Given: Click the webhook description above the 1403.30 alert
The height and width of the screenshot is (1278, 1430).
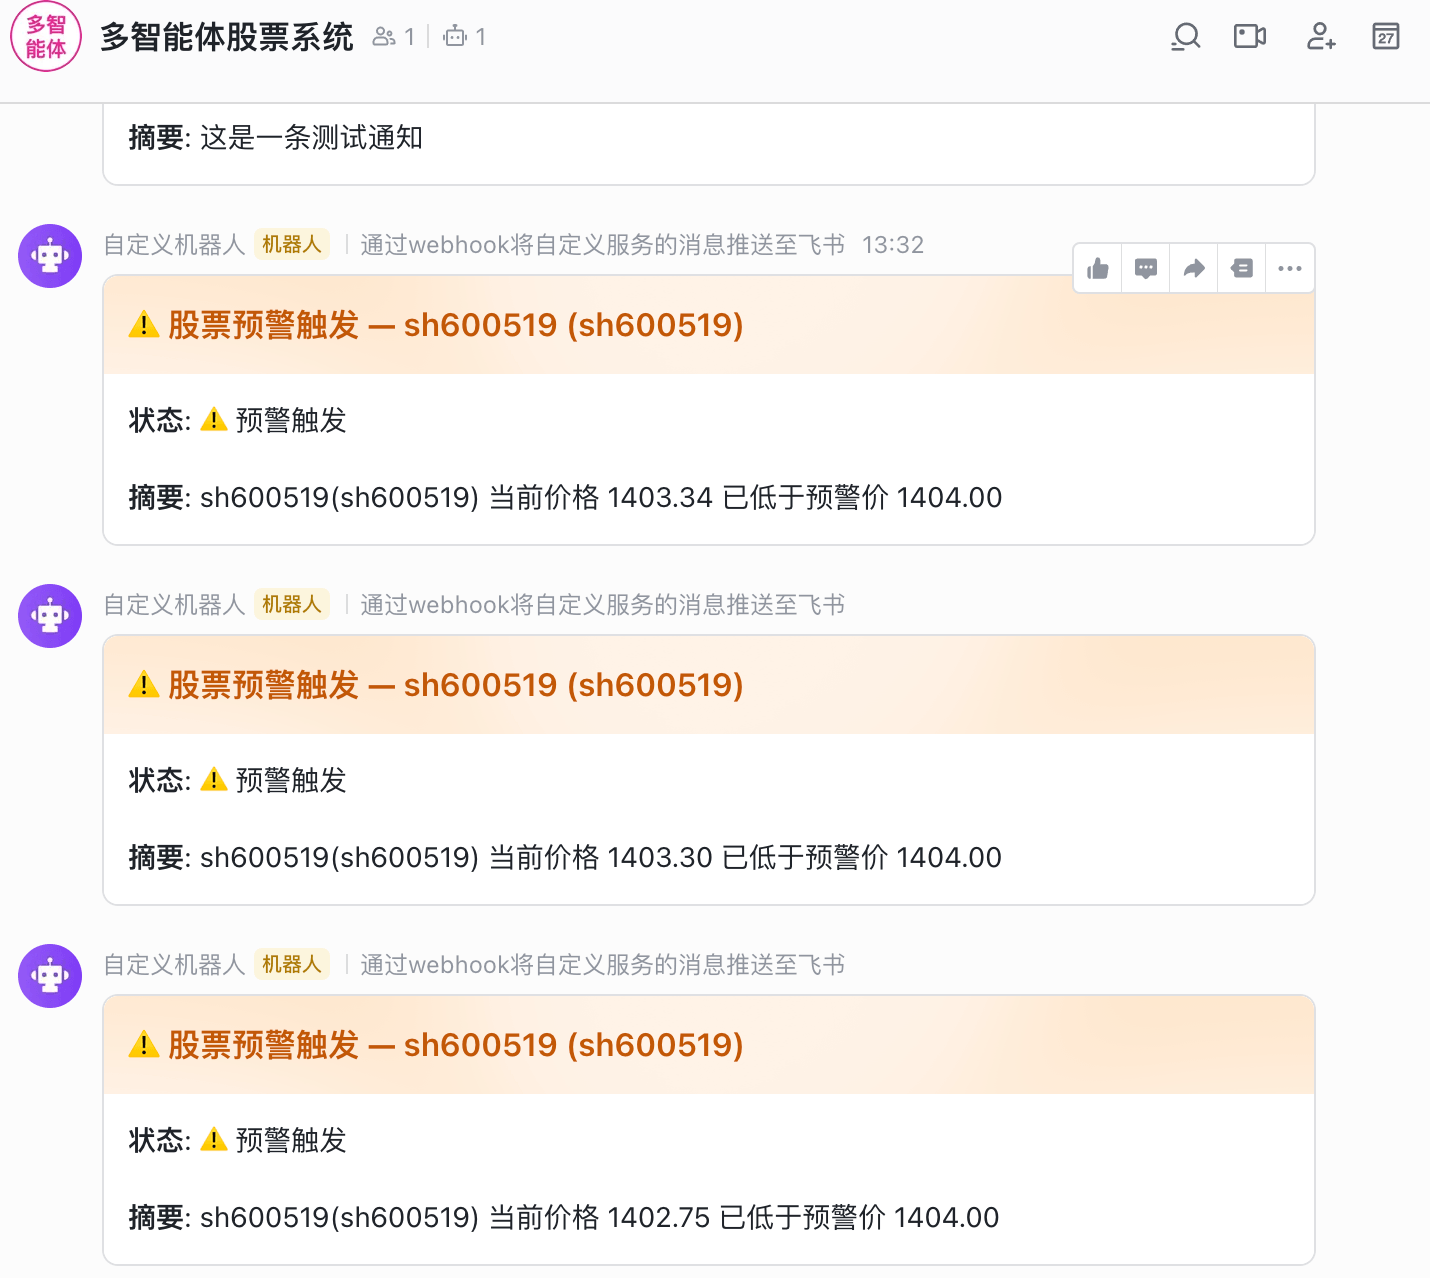Looking at the screenshot, I should (603, 605).
